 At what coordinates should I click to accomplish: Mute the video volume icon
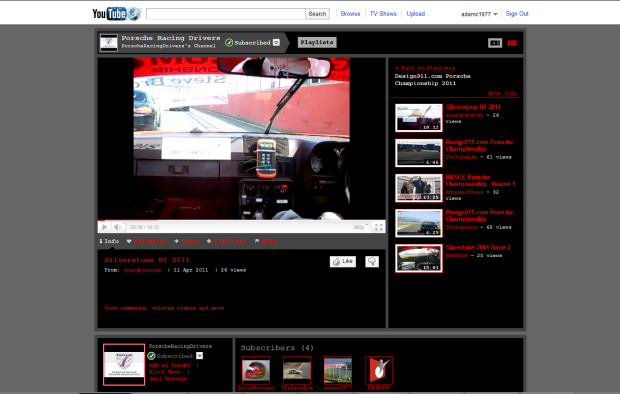tap(117, 227)
